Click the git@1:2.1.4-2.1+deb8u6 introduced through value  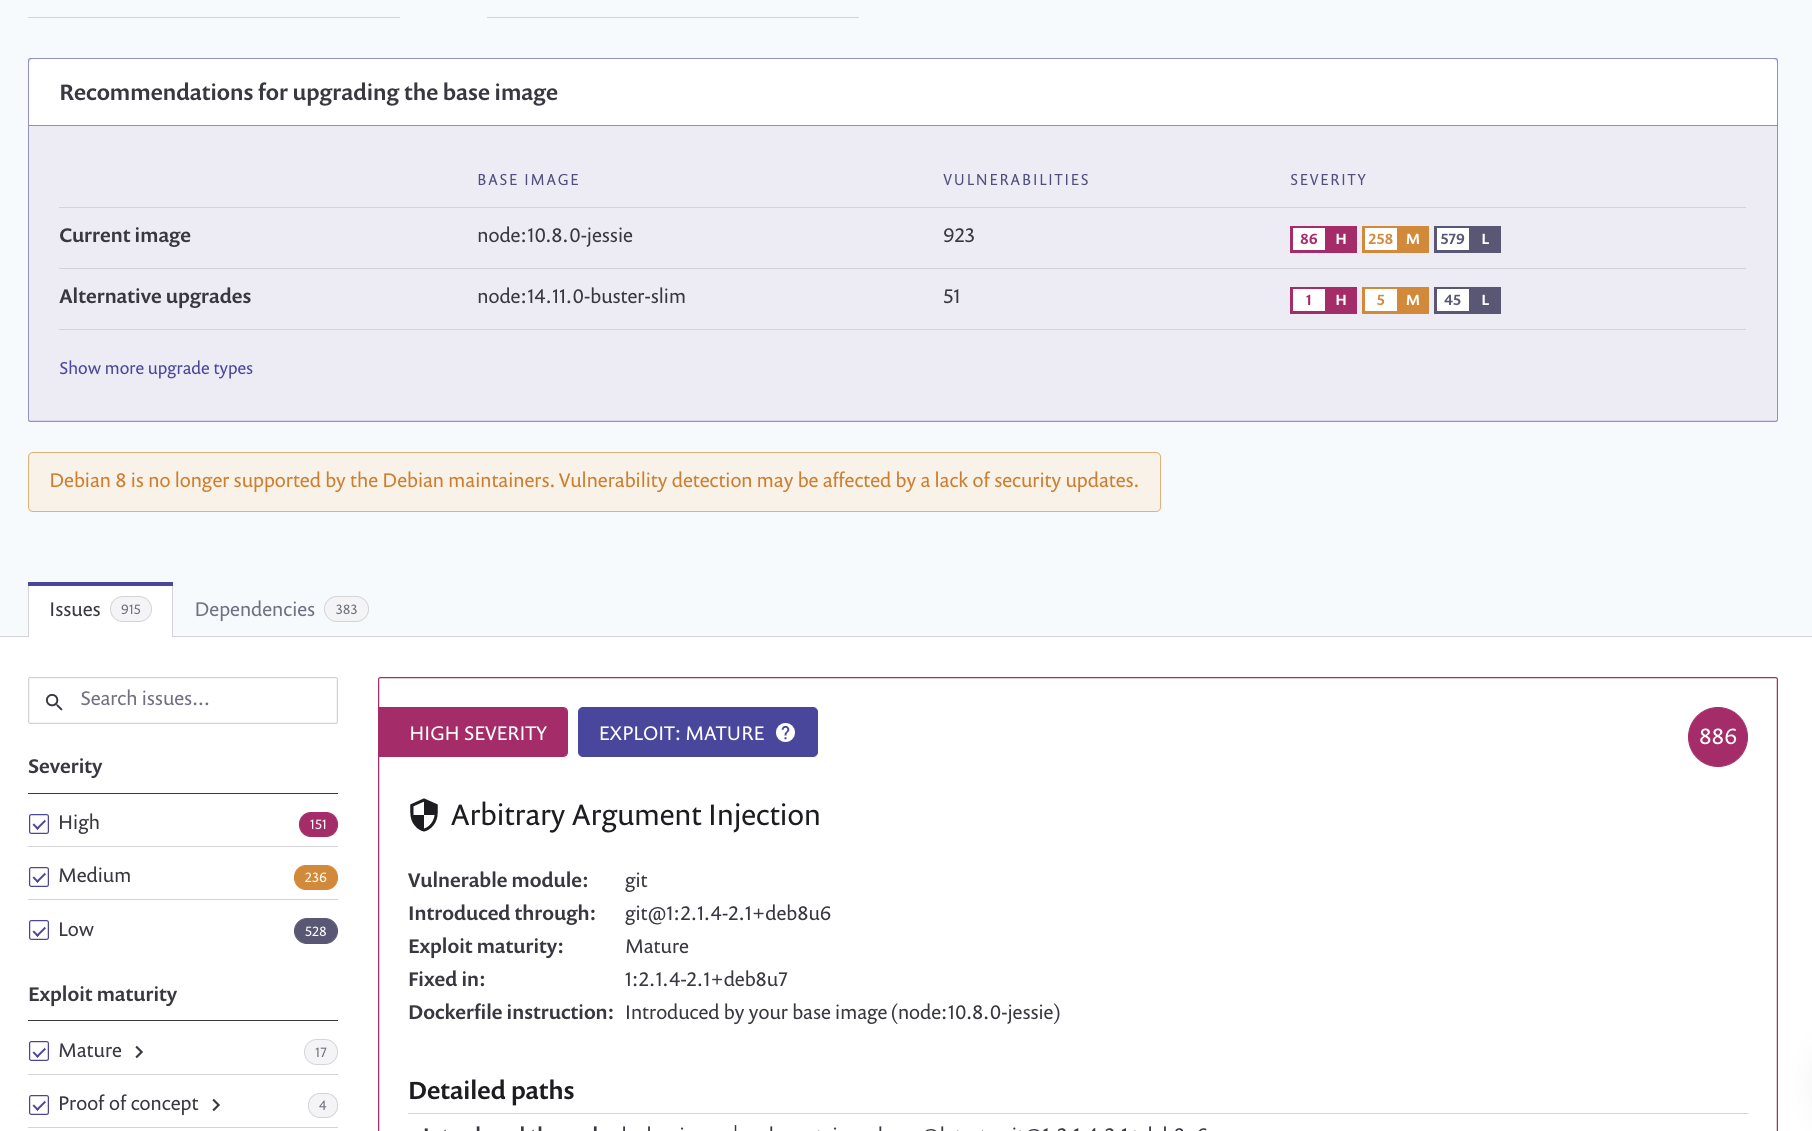pos(728,914)
